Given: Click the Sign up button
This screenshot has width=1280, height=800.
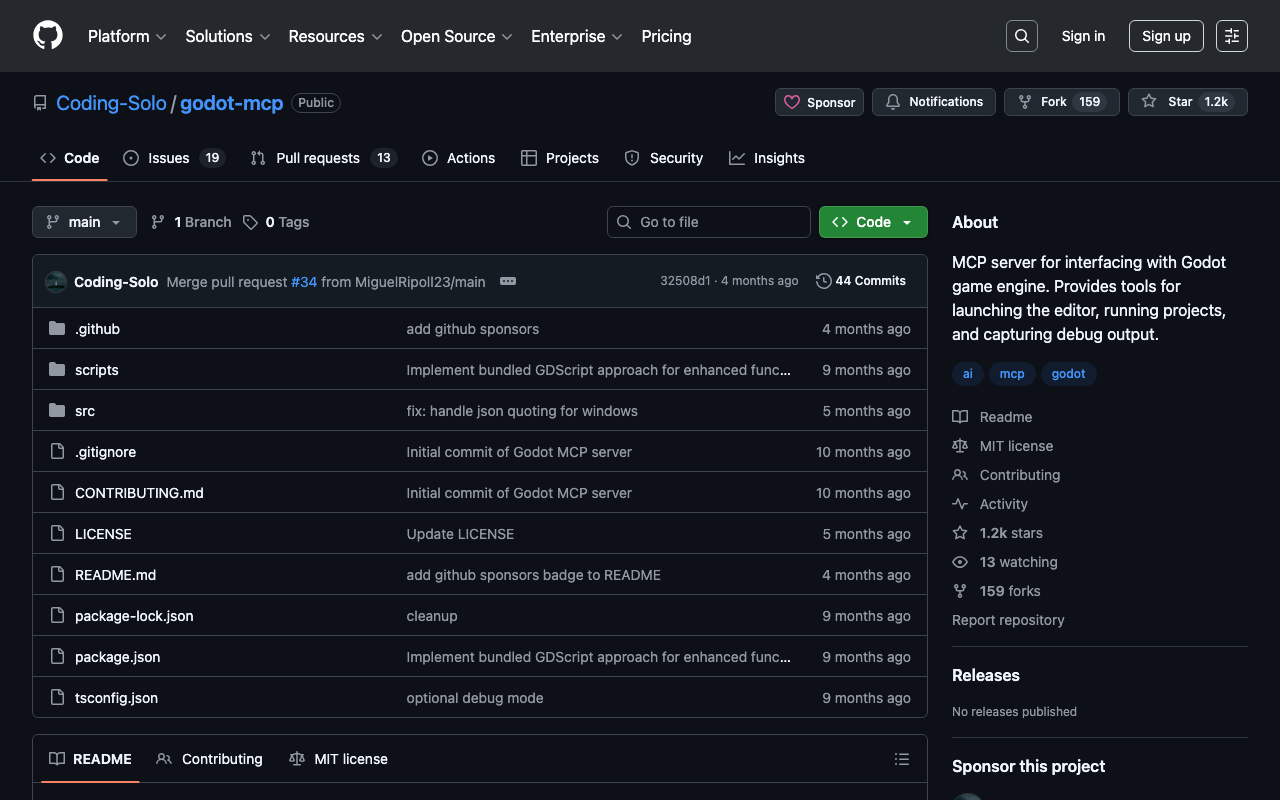Looking at the screenshot, I should coord(1165,36).
